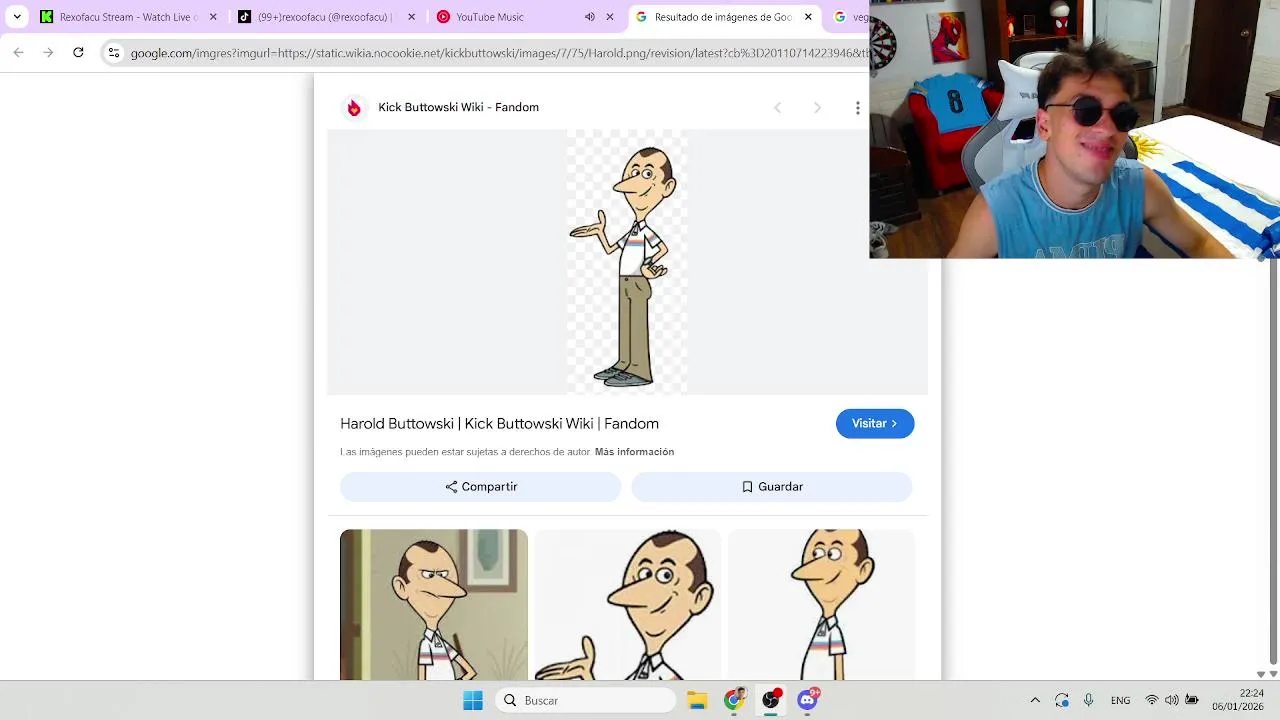
Task: Open Google Chrome from taskbar
Action: (x=734, y=700)
